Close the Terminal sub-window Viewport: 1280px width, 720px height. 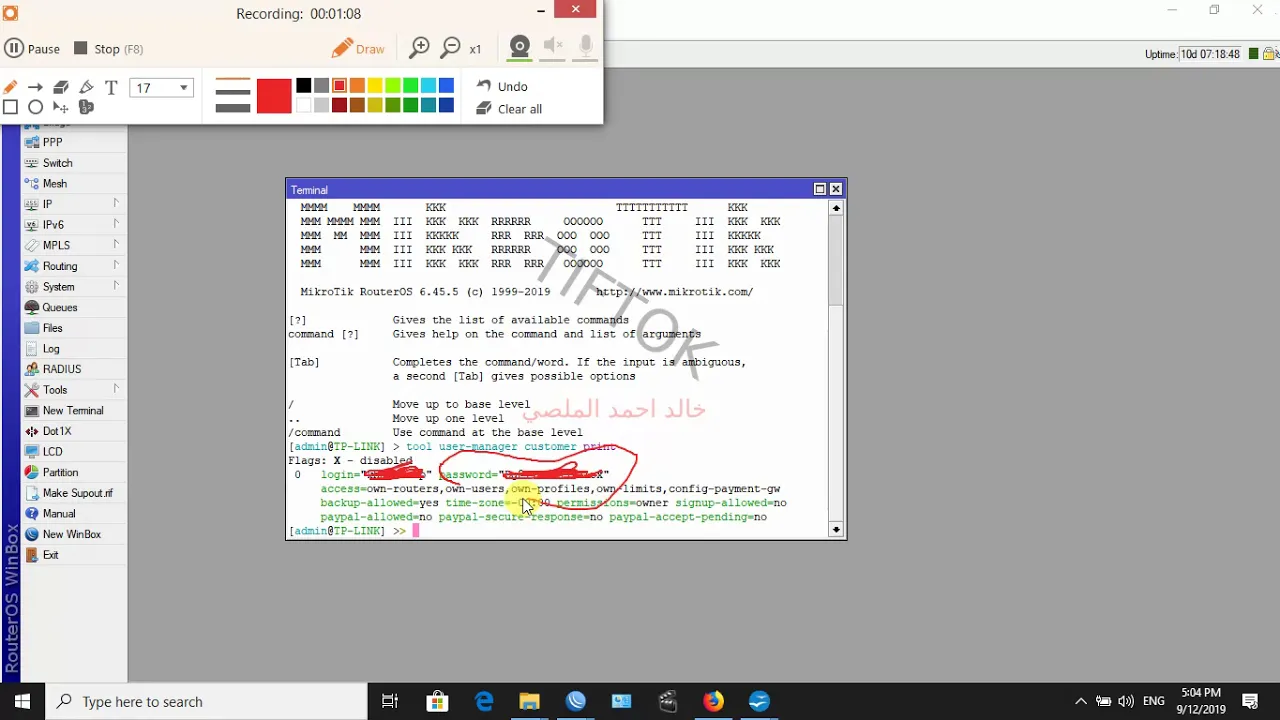tap(836, 189)
